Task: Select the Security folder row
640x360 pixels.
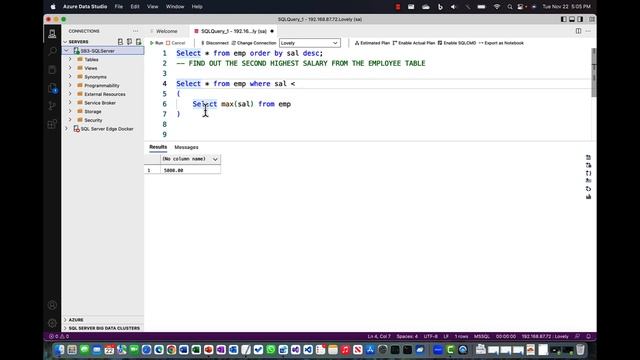Action: tap(103, 120)
